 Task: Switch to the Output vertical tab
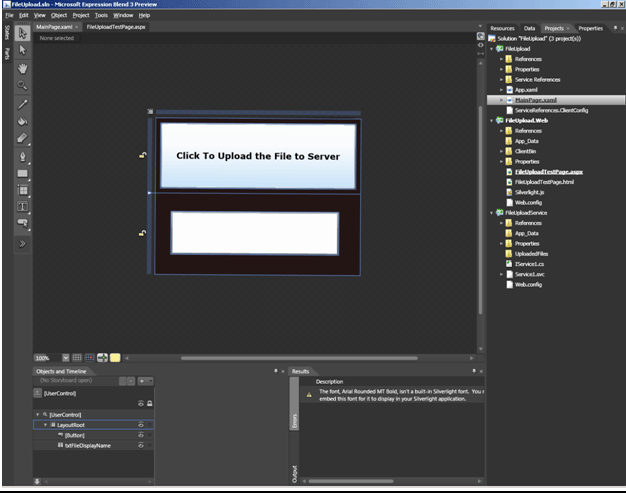[295, 474]
